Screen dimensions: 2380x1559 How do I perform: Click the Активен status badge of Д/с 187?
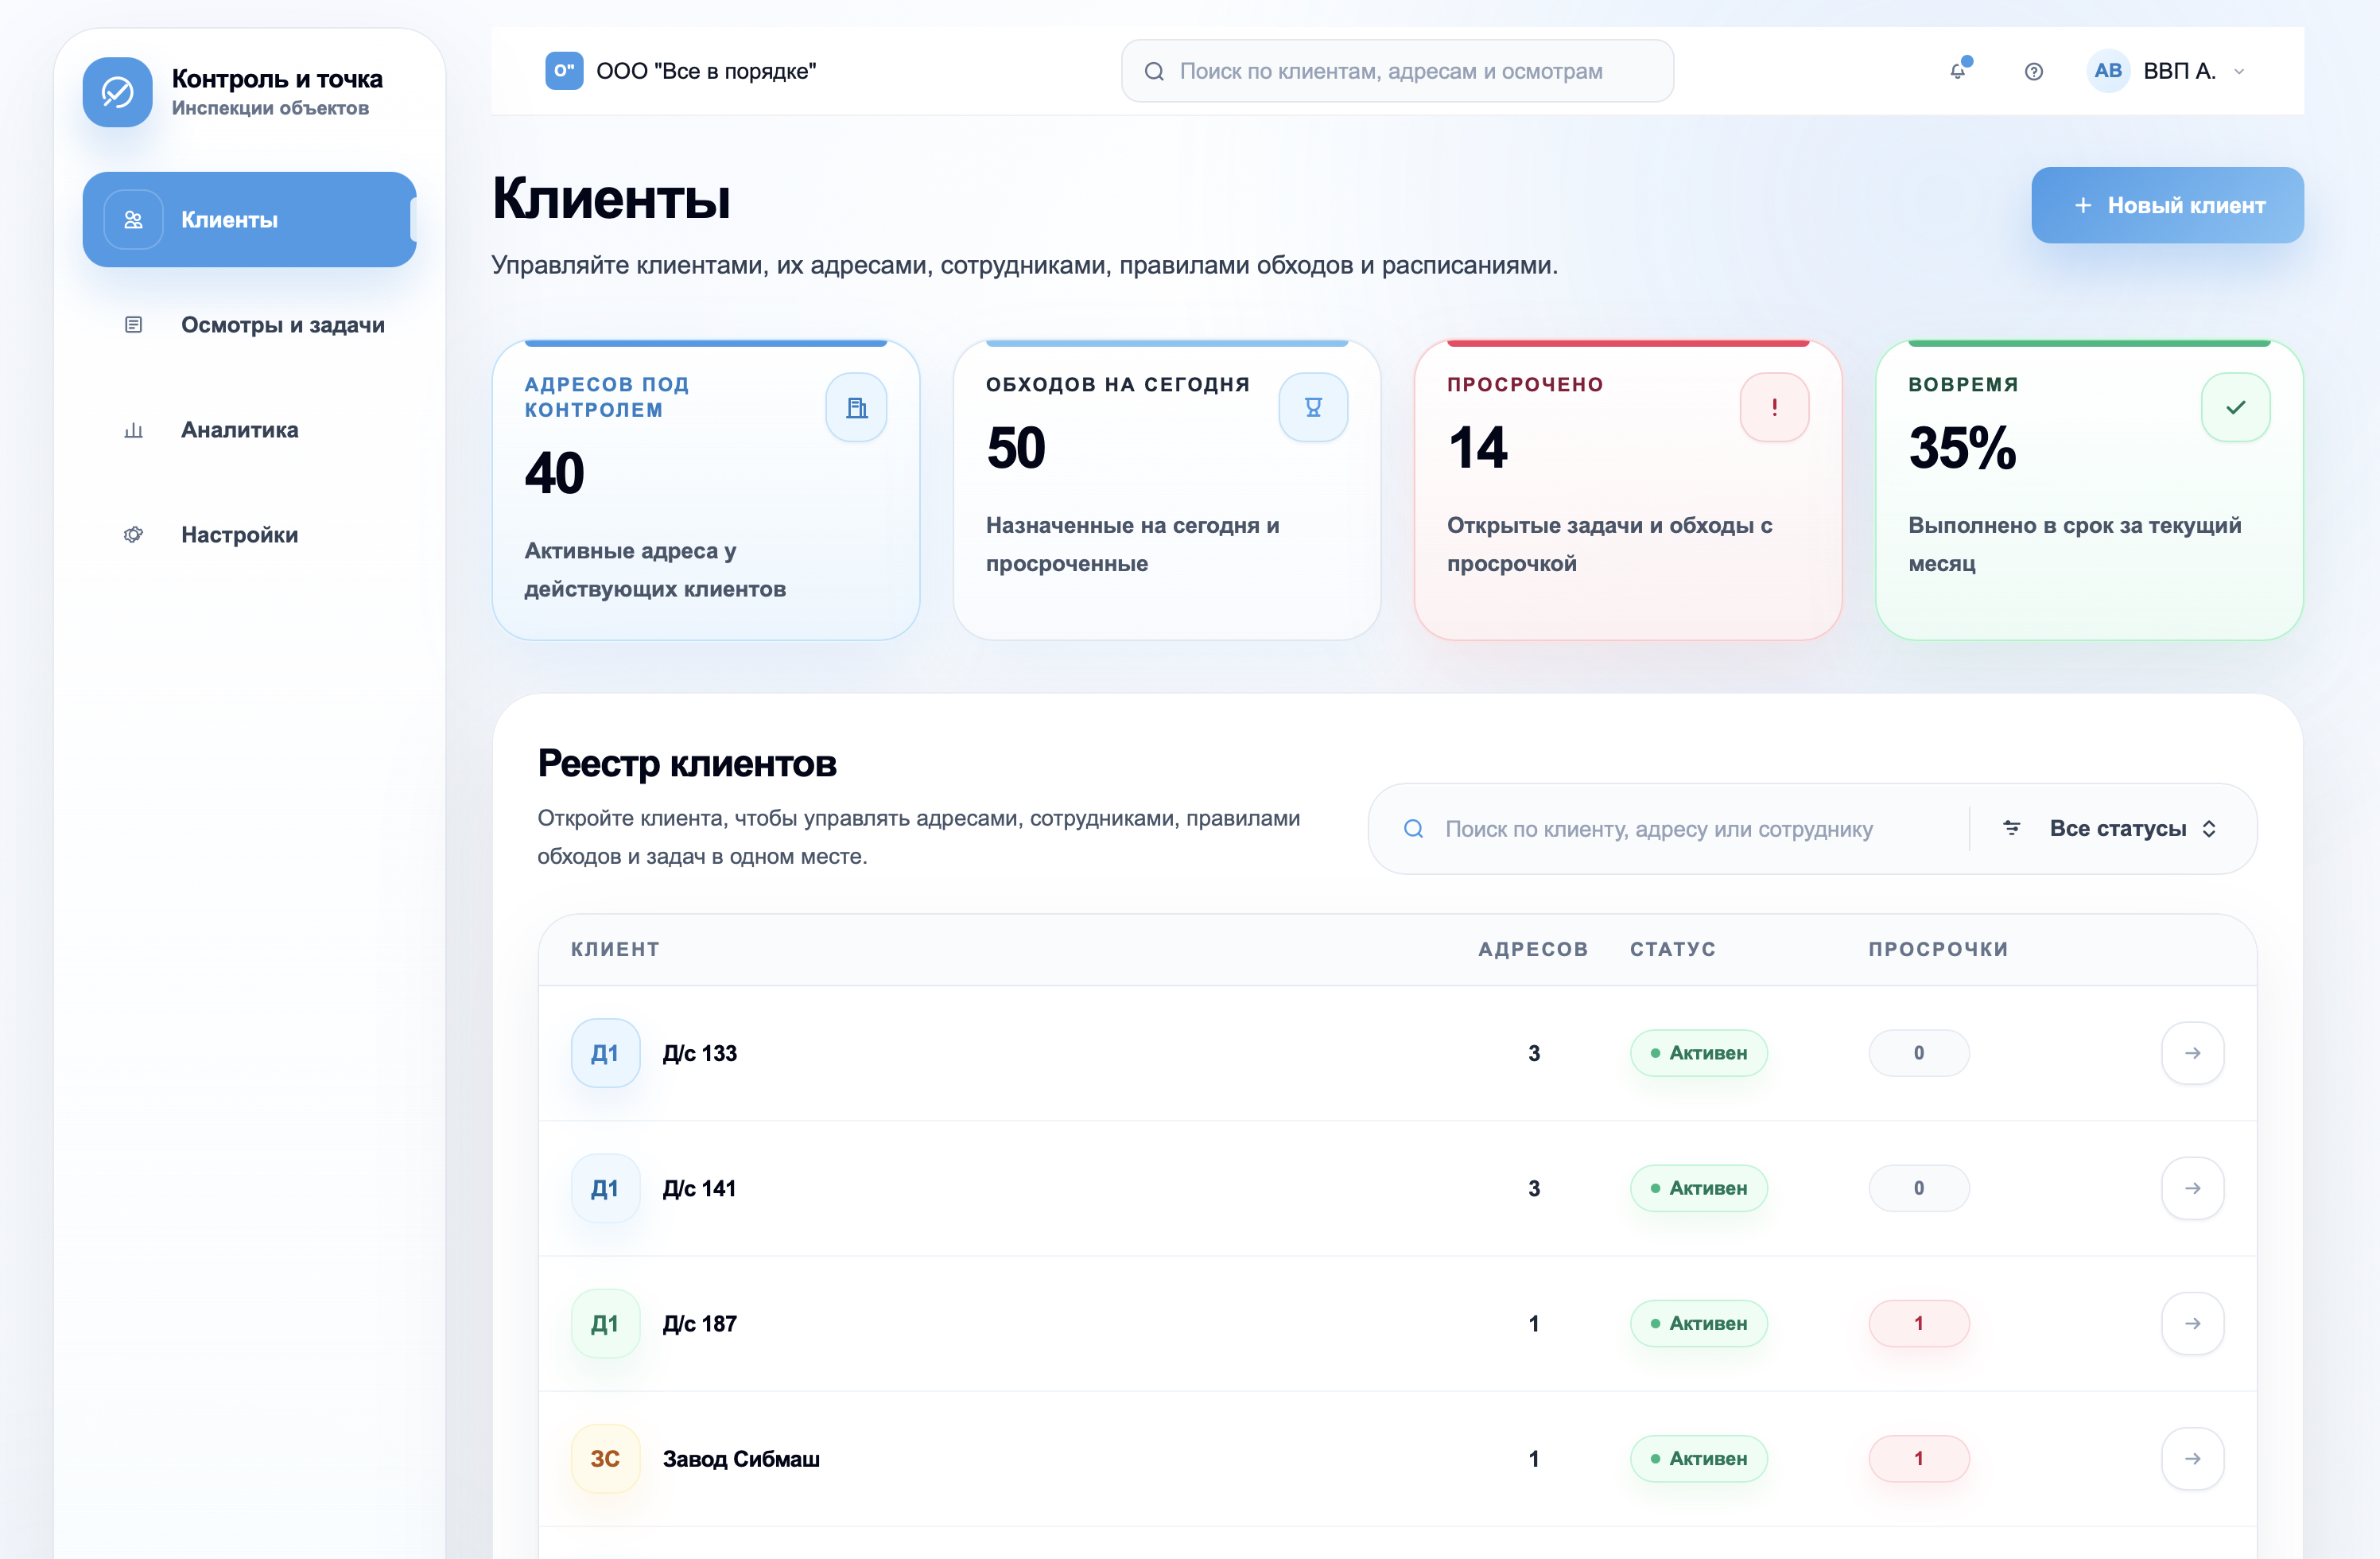coord(1698,1323)
